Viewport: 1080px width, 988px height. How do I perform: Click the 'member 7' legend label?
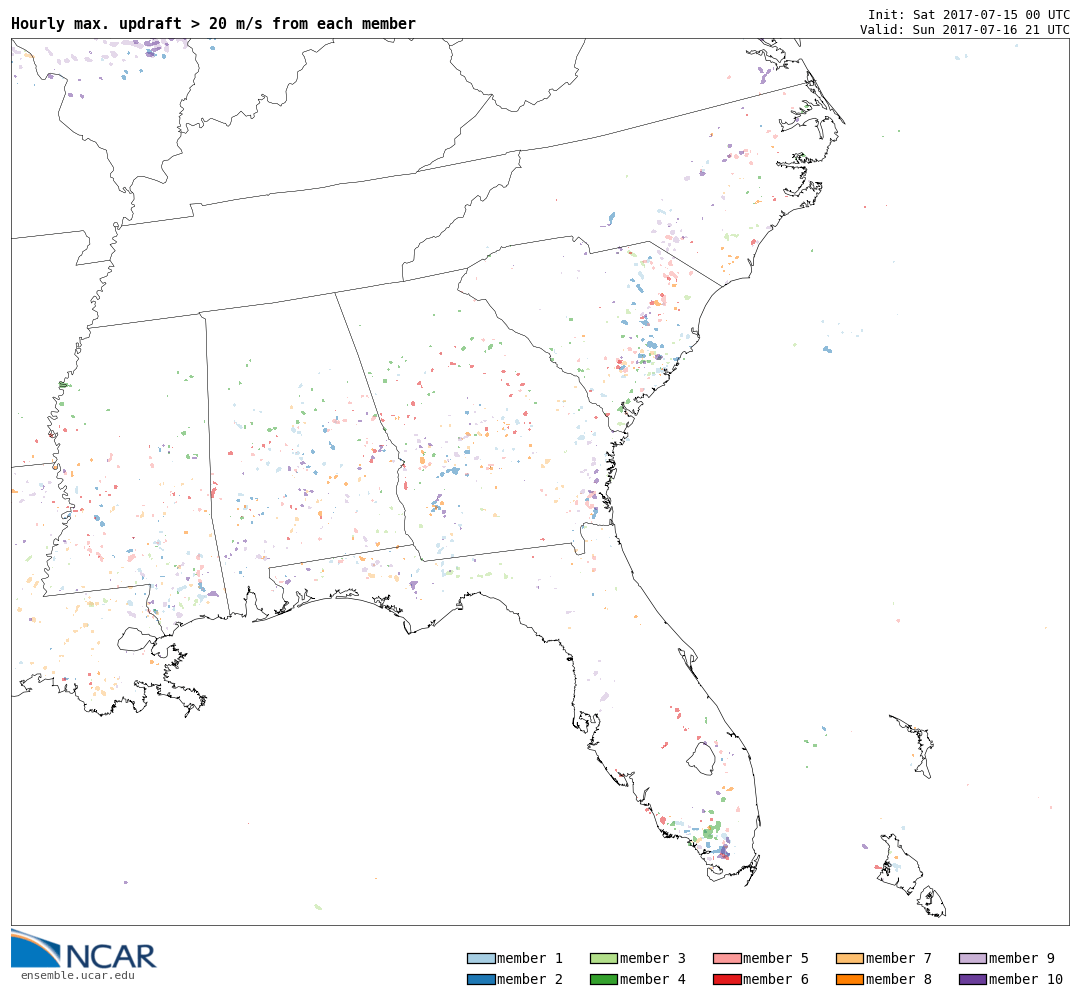(x=899, y=958)
